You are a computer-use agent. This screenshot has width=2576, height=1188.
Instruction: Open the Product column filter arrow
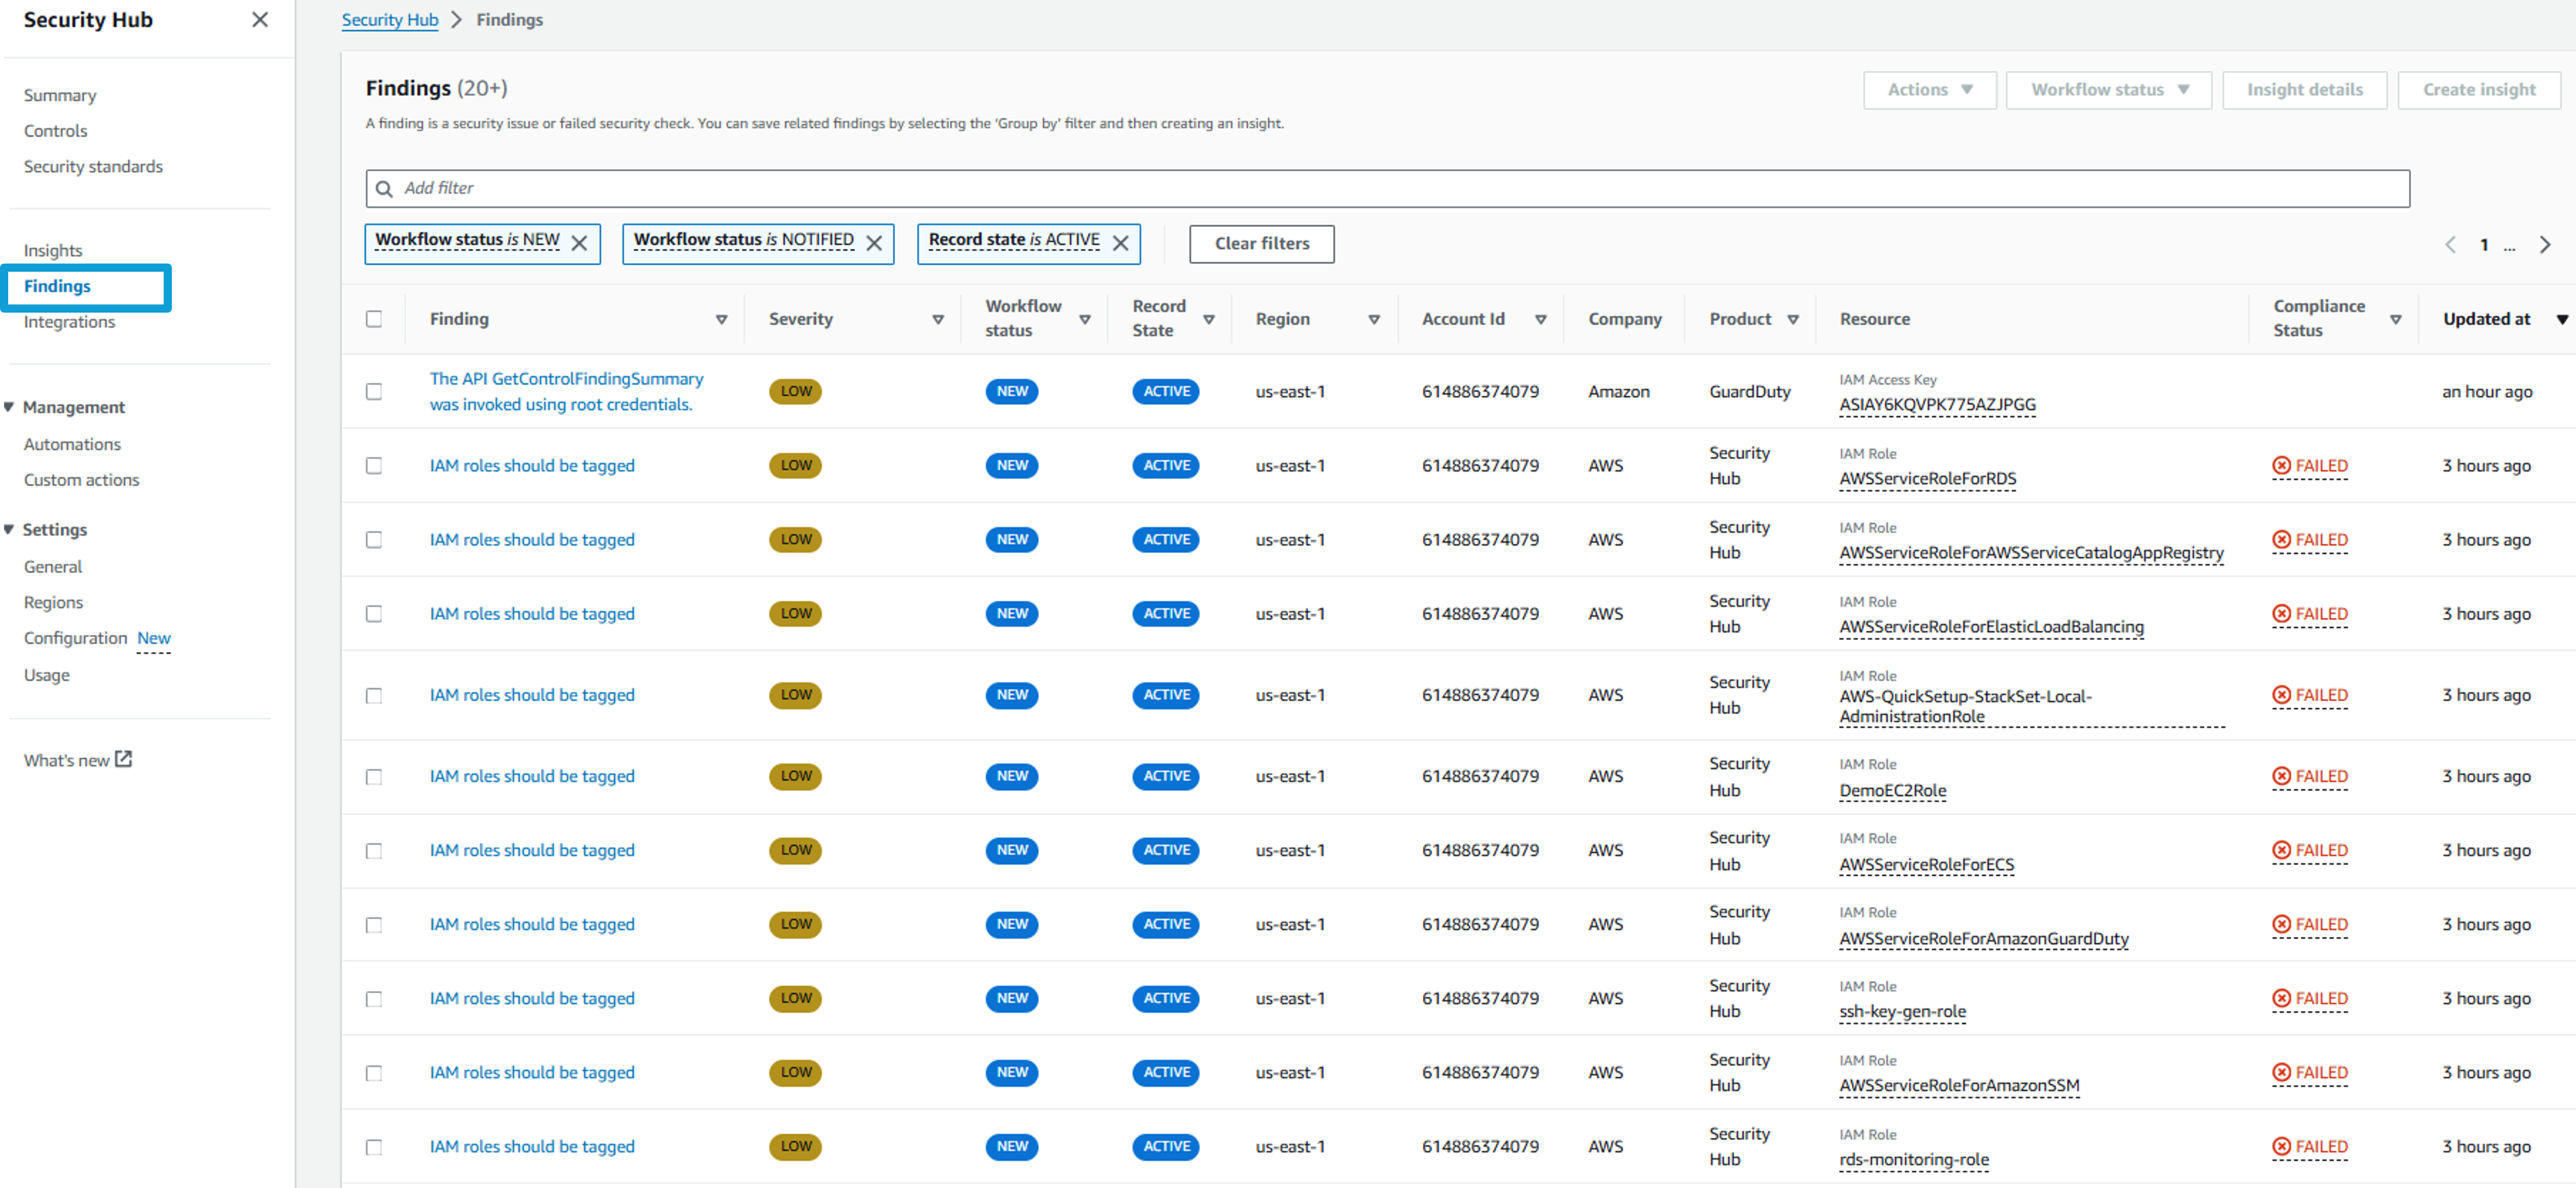click(x=1793, y=319)
